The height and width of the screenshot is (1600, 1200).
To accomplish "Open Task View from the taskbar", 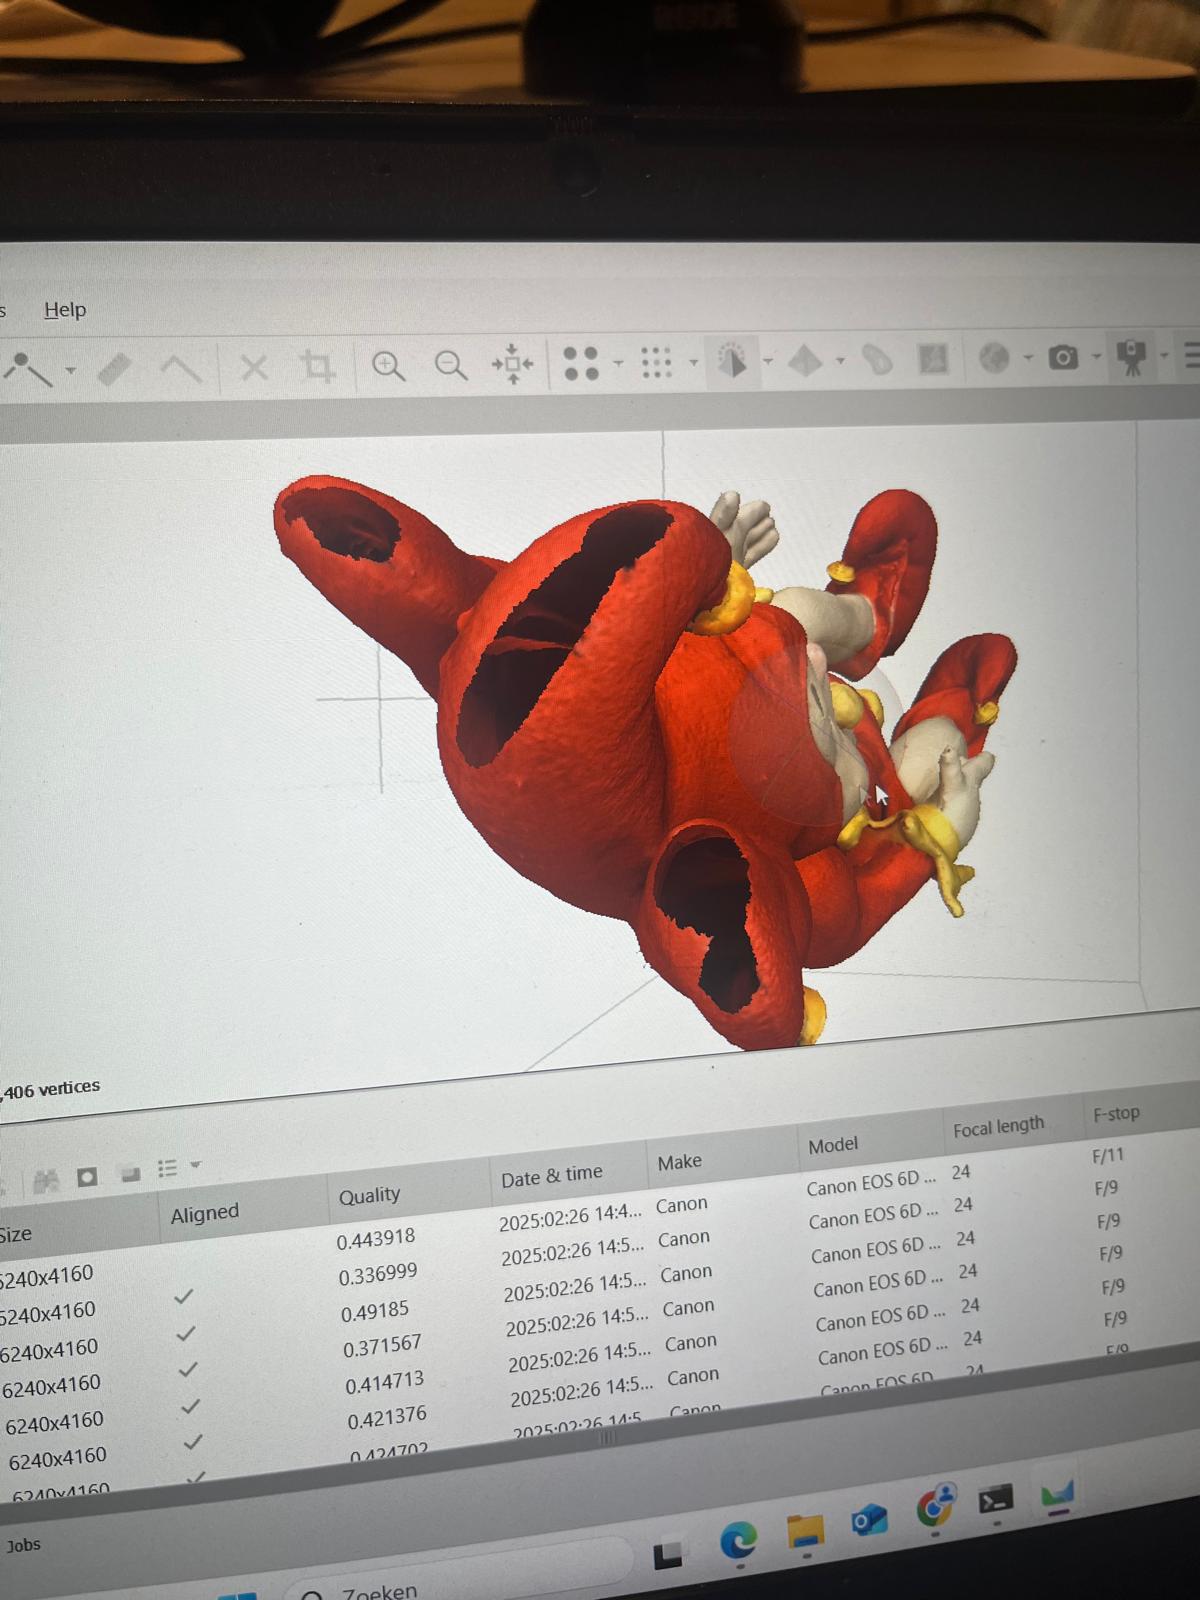I will pos(667,1553).
